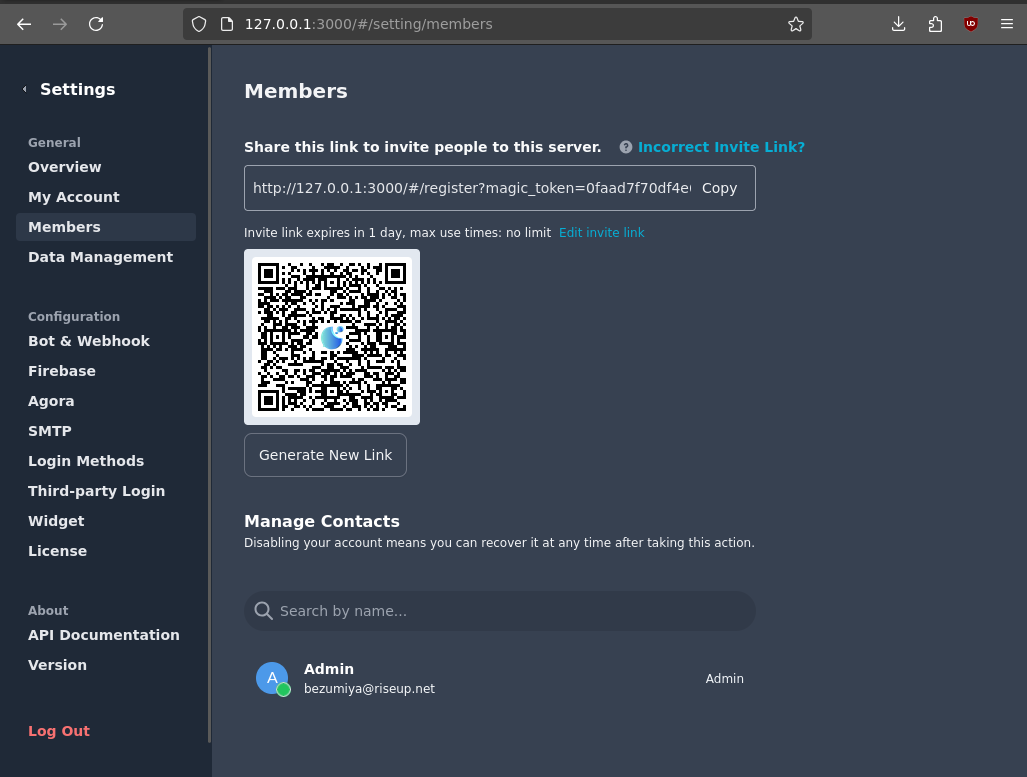Bookmark this page with star icon
This screenshot has height=777, width=1027.
click(796, 24)
